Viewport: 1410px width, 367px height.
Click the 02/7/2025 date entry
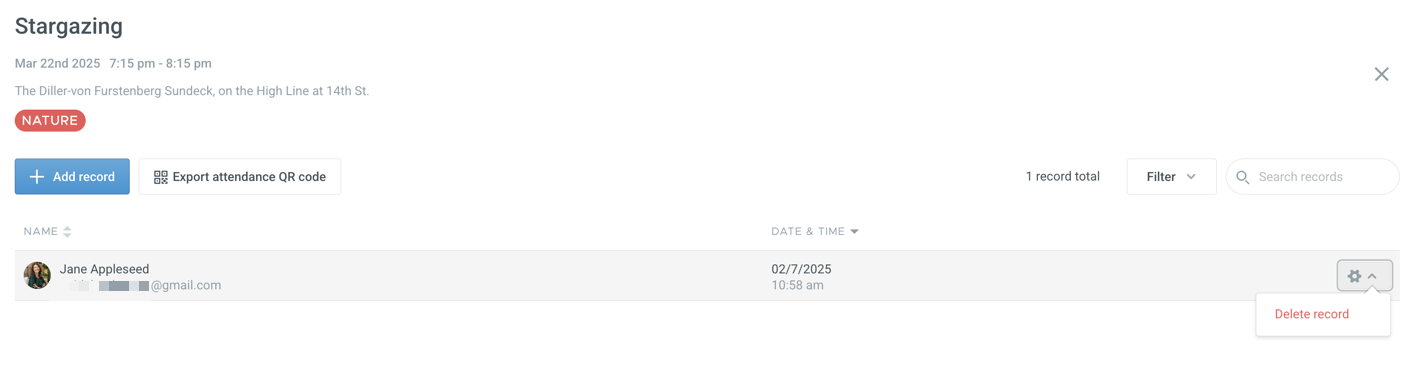[801, 269]
